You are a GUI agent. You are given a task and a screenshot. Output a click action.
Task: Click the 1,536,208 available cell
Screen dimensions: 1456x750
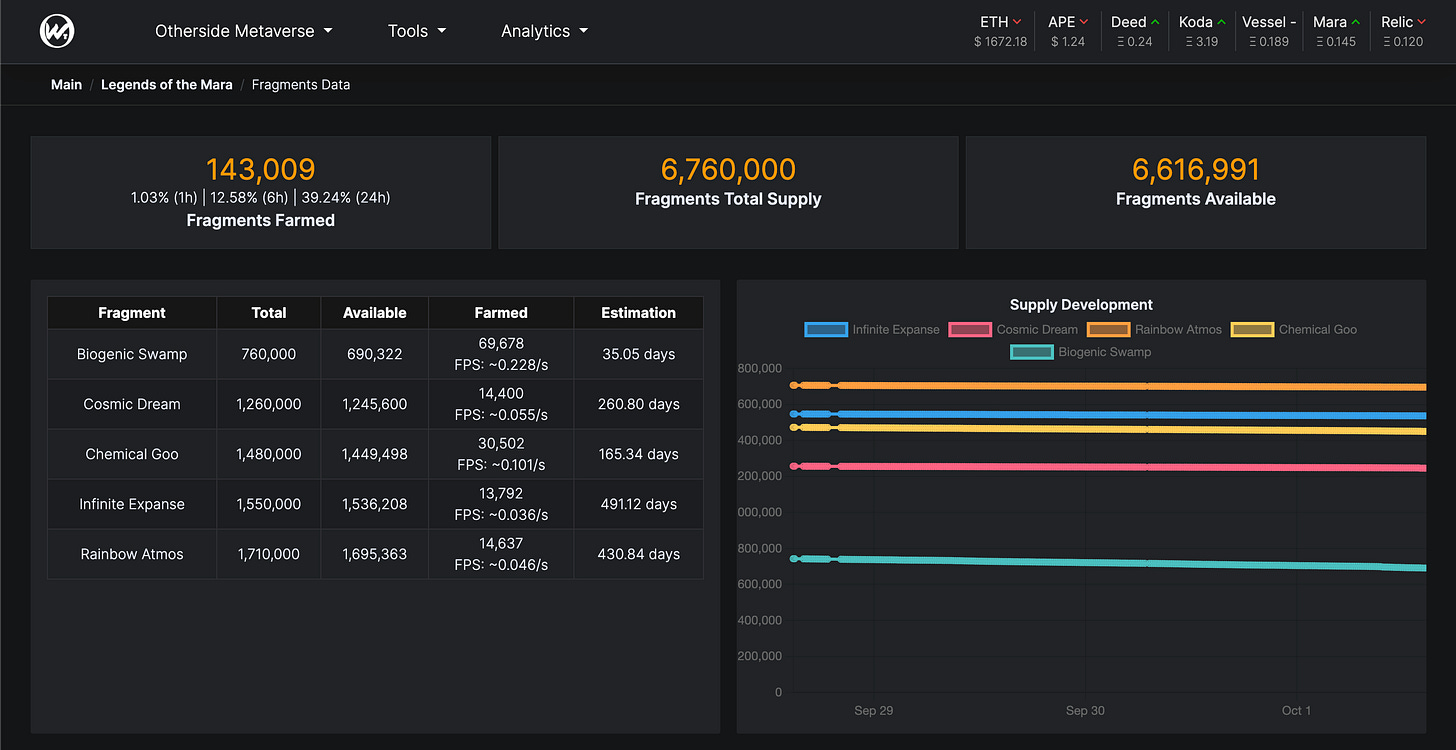click(375, 504)
